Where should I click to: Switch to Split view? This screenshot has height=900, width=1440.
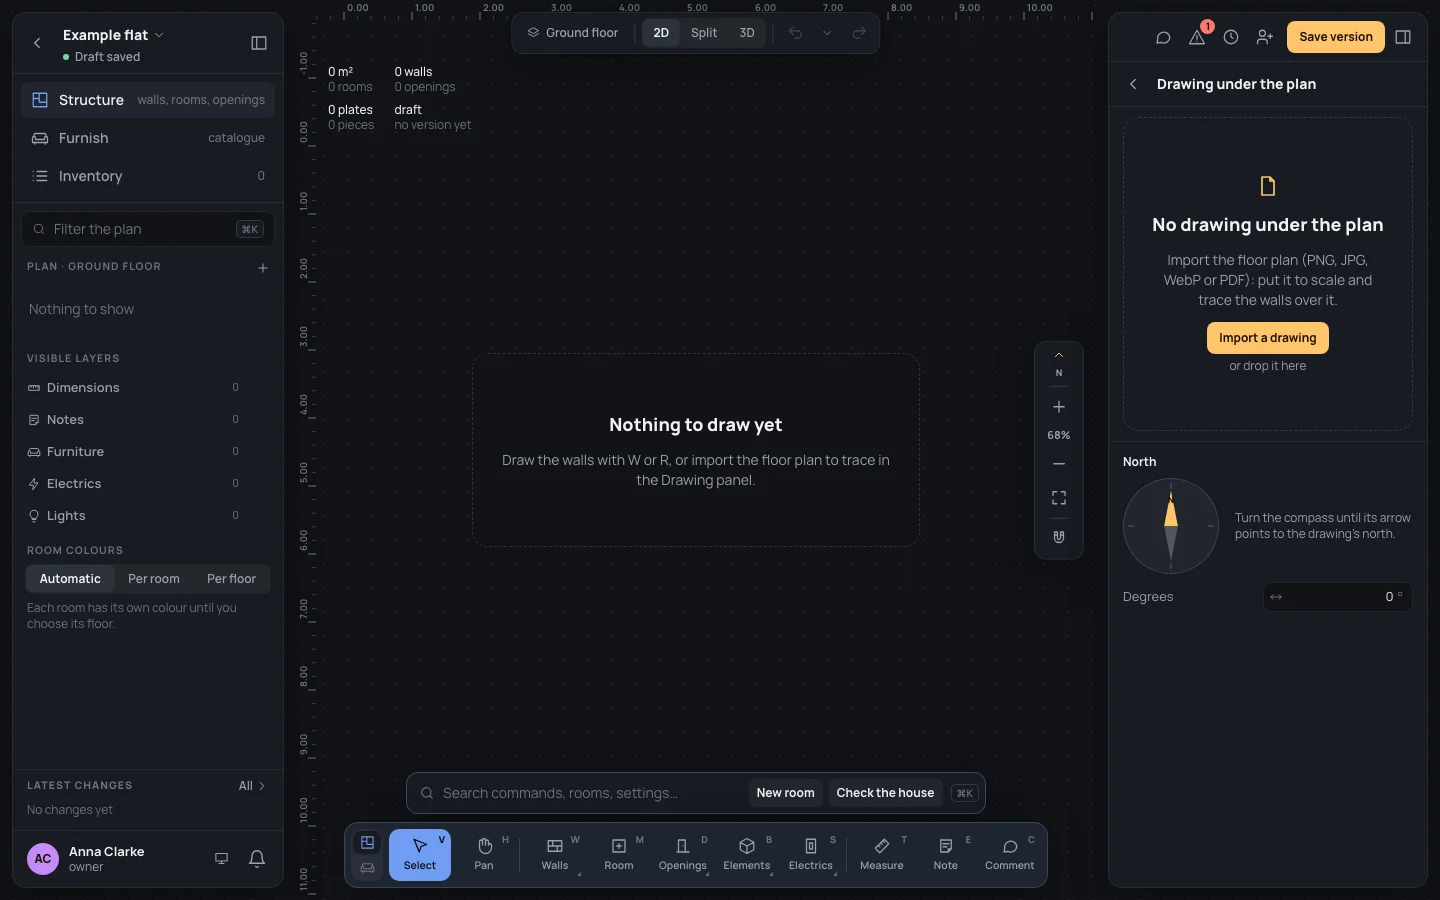point(704,33)
